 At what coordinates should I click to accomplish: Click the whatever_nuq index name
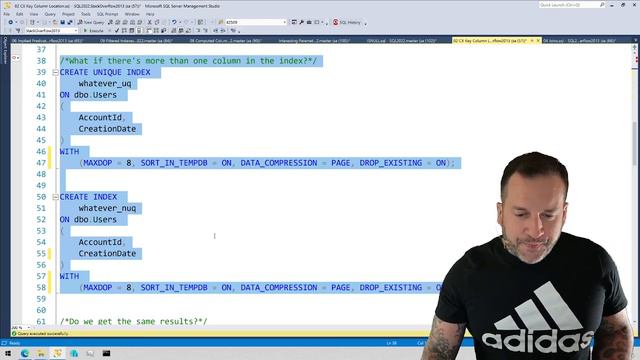(x=107, y=208)
